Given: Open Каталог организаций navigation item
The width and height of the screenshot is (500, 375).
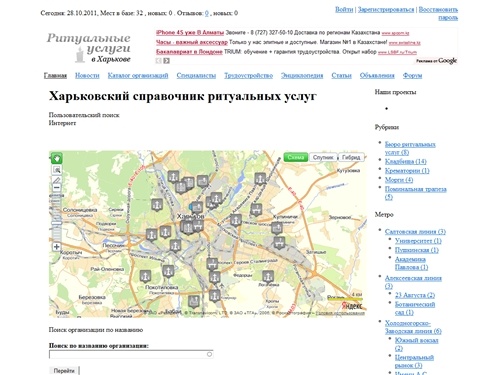Looking at the screenshot, I should click(138, 75).
